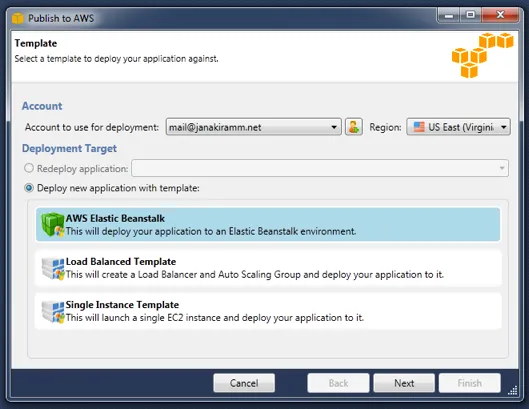Image resolution: width=529 pixels, height=409 pixels.
Task: Click the Back button
Action: 338,383
